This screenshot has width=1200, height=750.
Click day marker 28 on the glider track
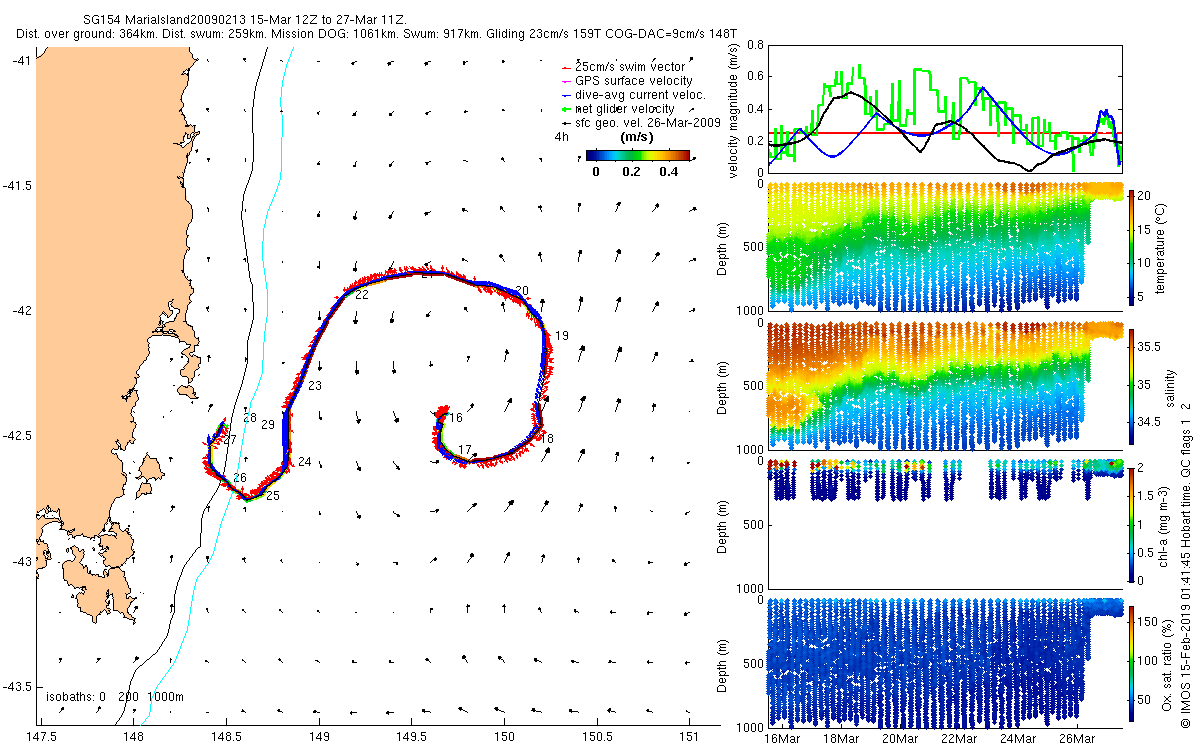click(x=250, y=418)
